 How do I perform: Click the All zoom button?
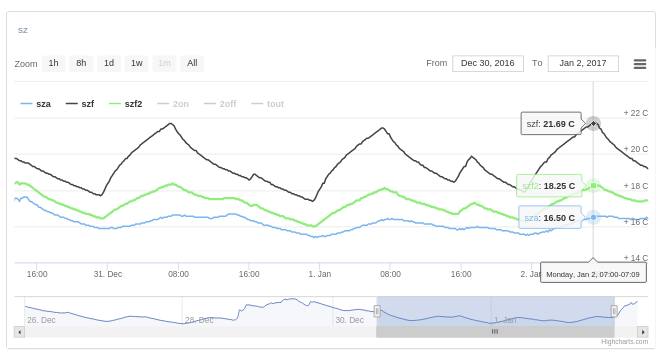pyautogui.click(x=192, y=63)
